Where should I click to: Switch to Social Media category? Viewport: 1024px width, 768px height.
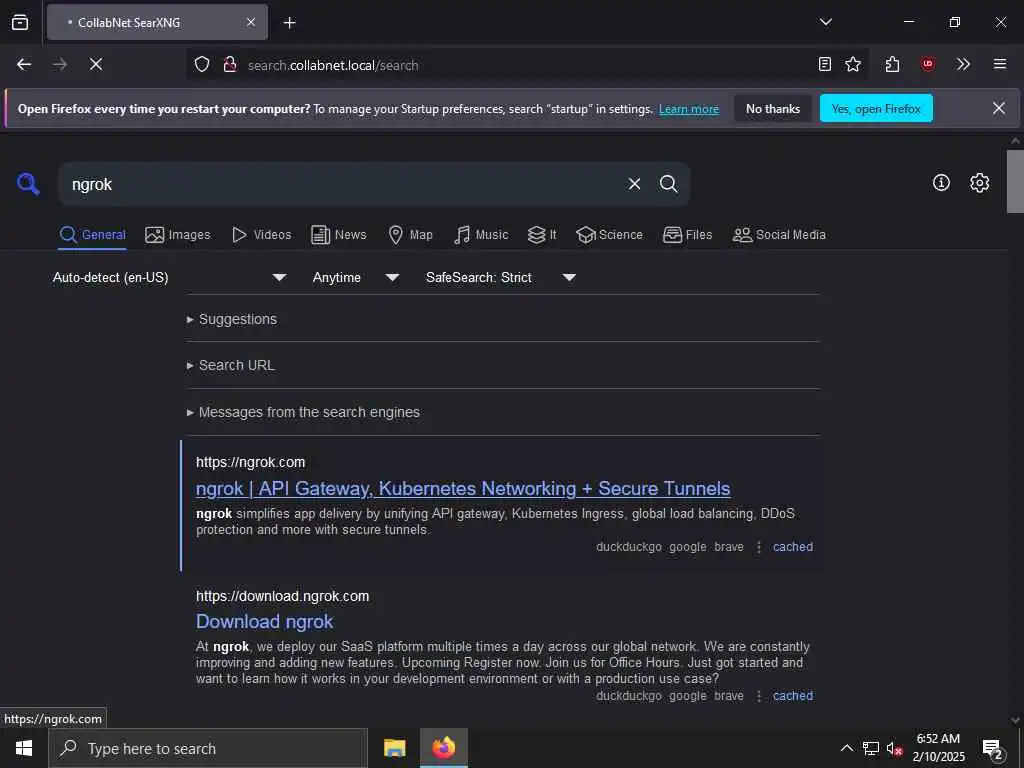(779, 235)
